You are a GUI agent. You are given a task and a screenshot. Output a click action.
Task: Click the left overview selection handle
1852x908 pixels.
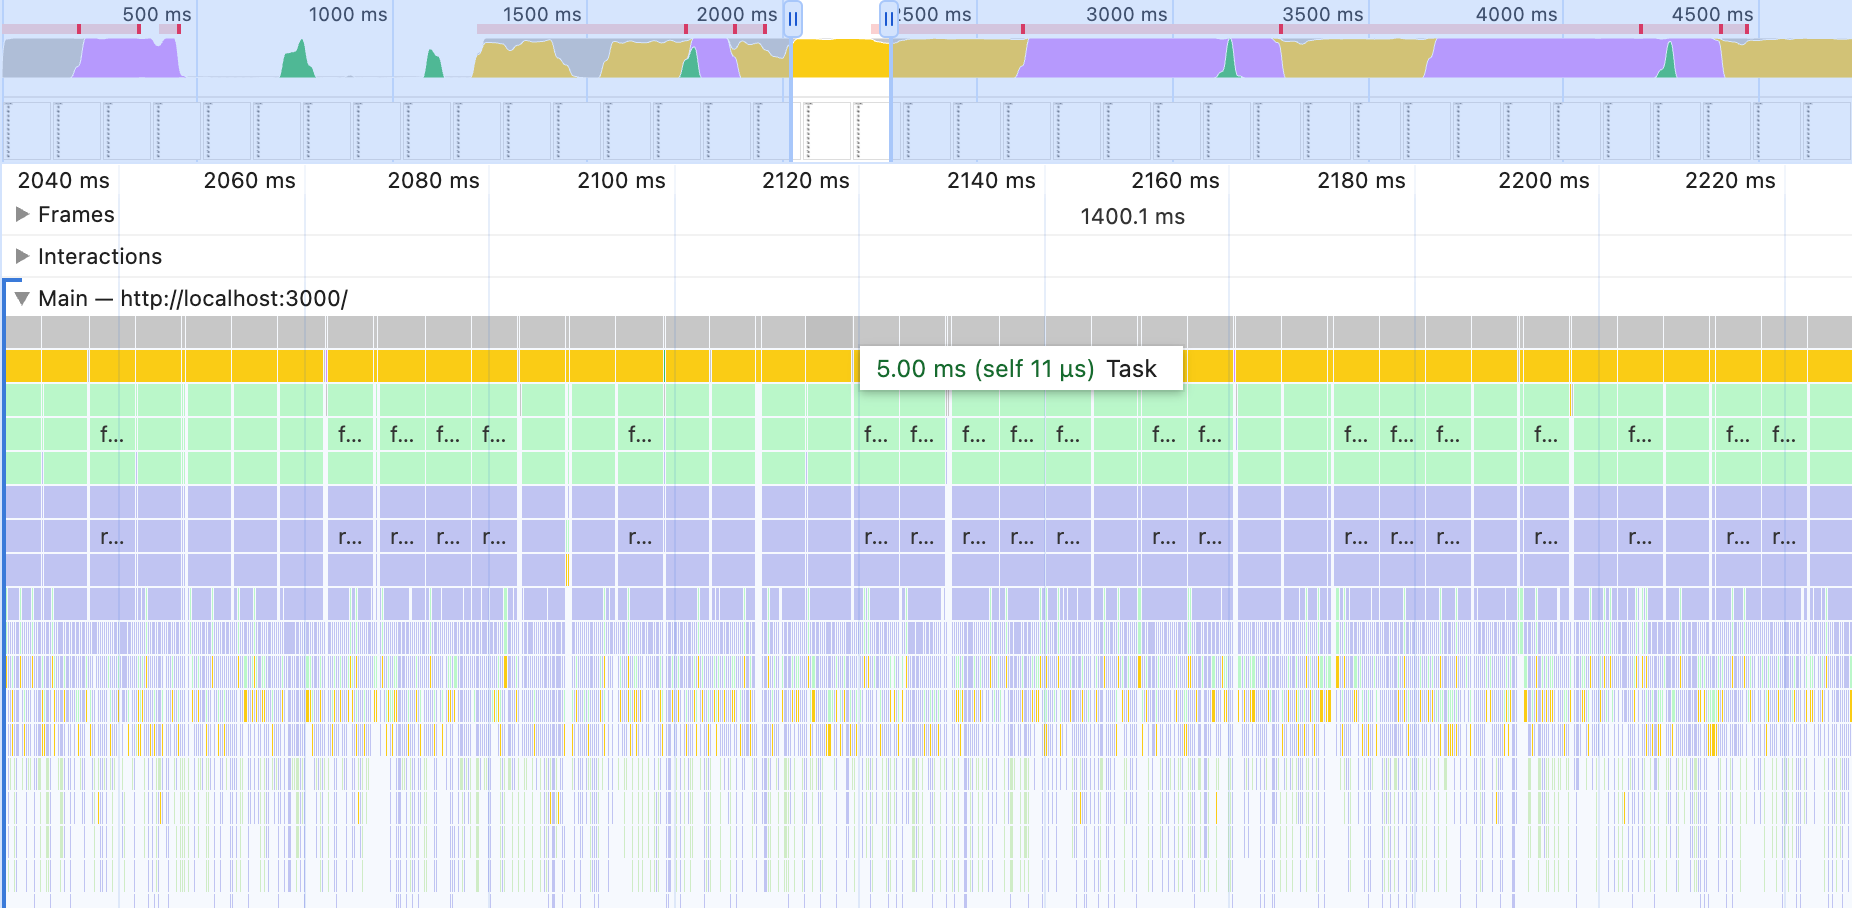(792, 19)
